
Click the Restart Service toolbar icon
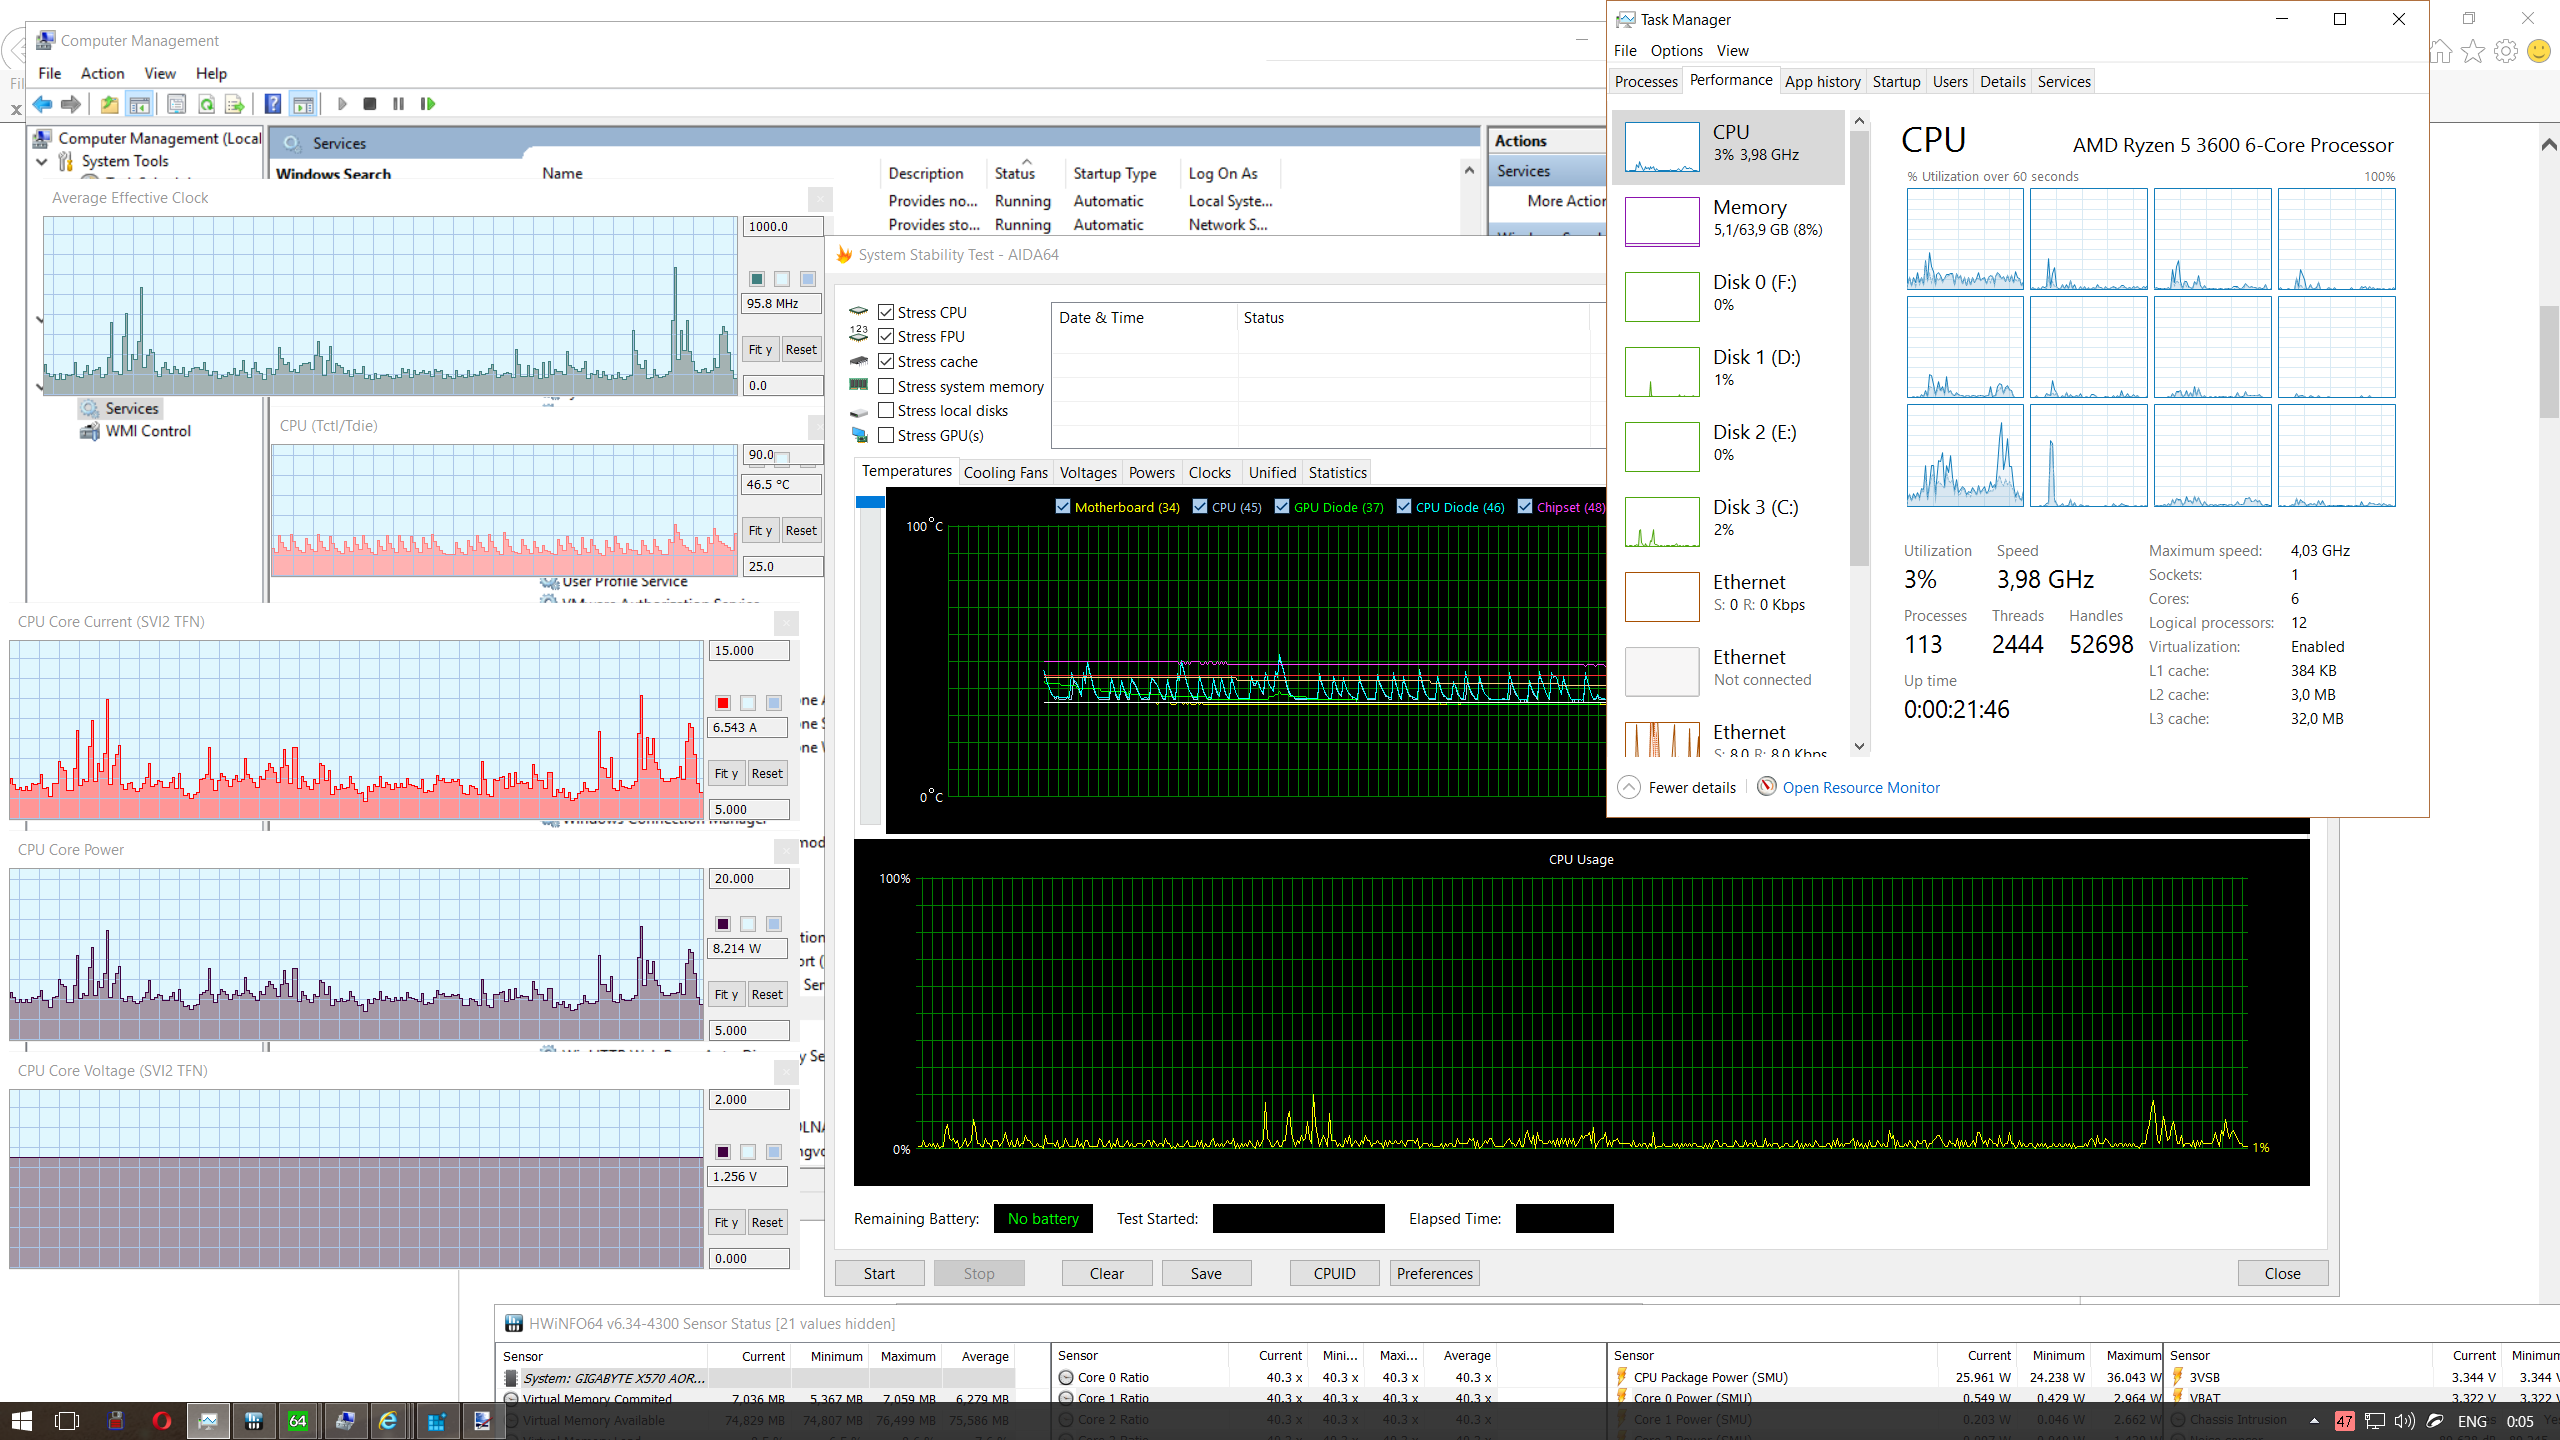click(x=428, y=104)
